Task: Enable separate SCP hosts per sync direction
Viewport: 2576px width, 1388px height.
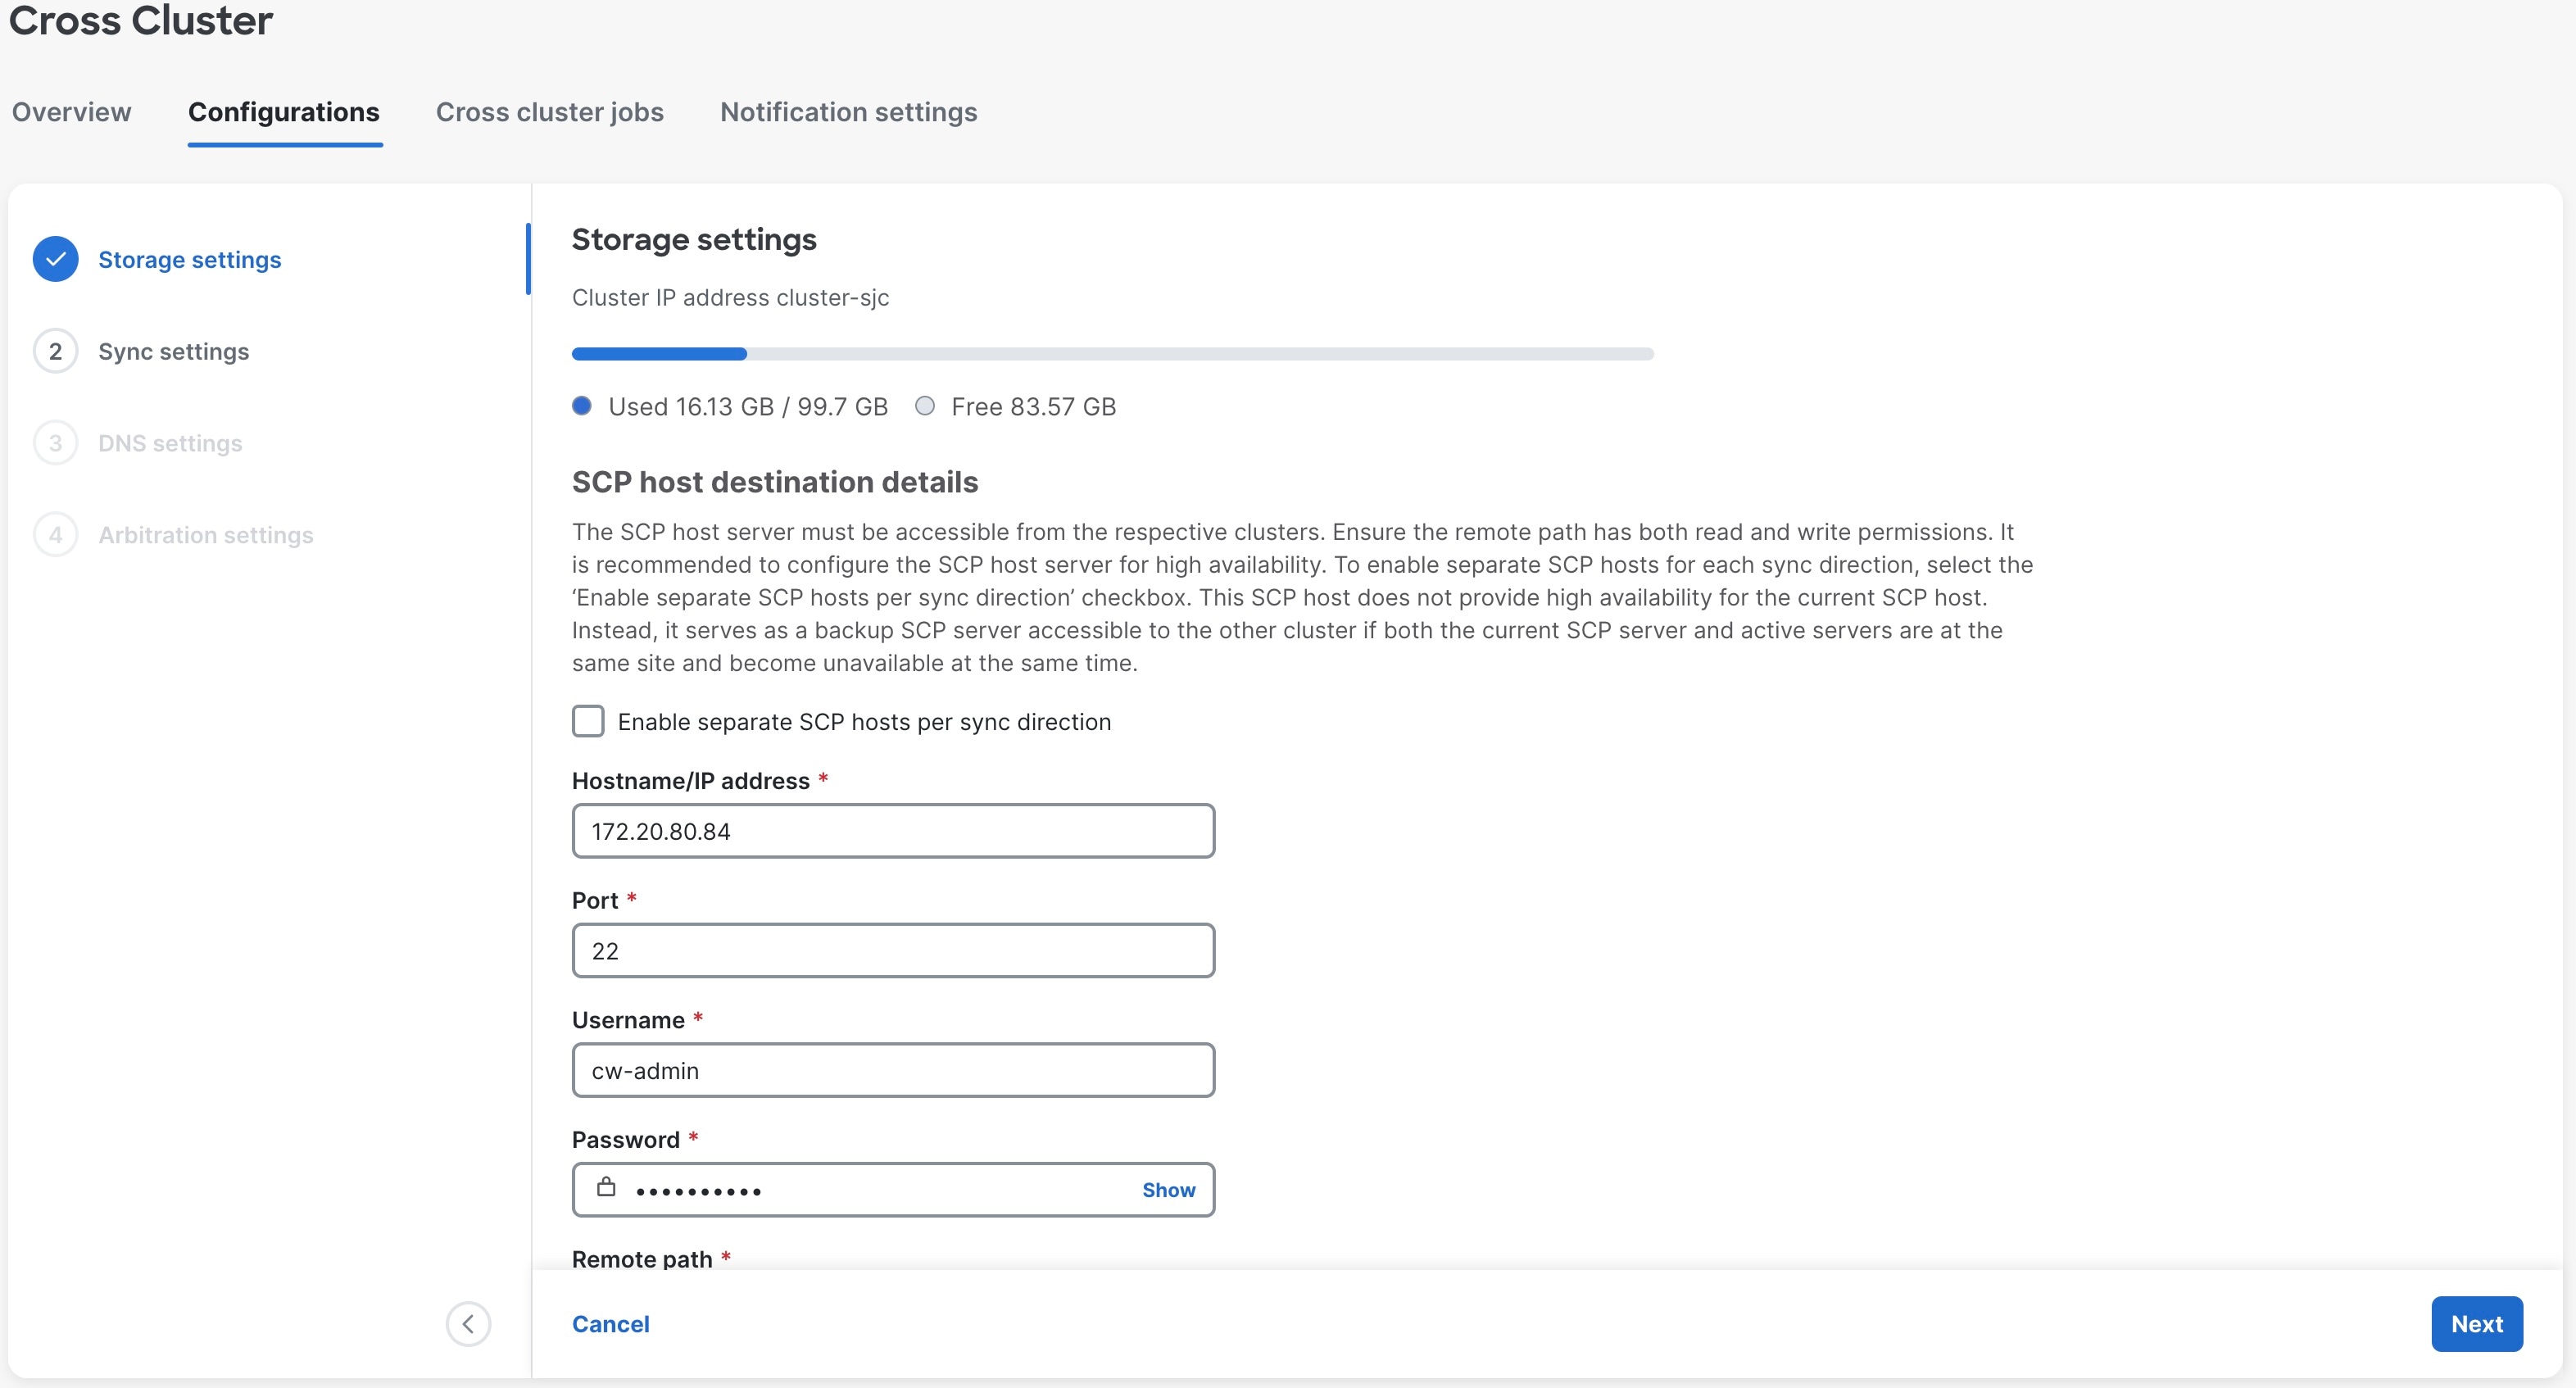Action: point(588,721)
